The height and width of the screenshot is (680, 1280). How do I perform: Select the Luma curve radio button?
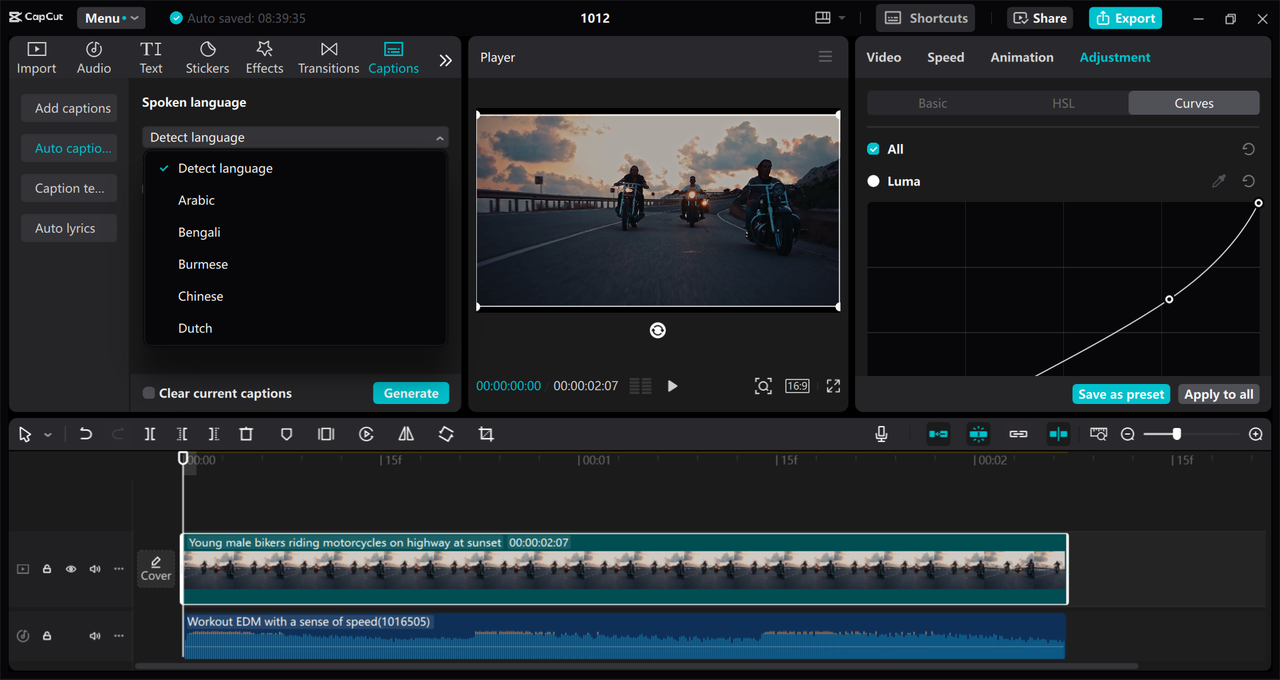[873, 181]
